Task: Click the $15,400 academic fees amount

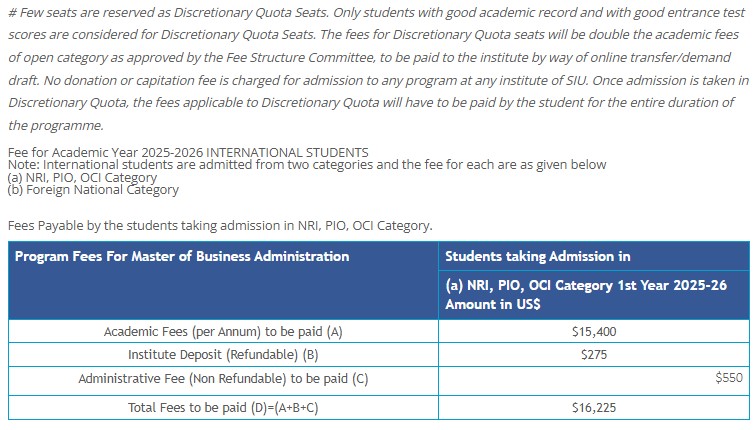Action: [593, 331]
